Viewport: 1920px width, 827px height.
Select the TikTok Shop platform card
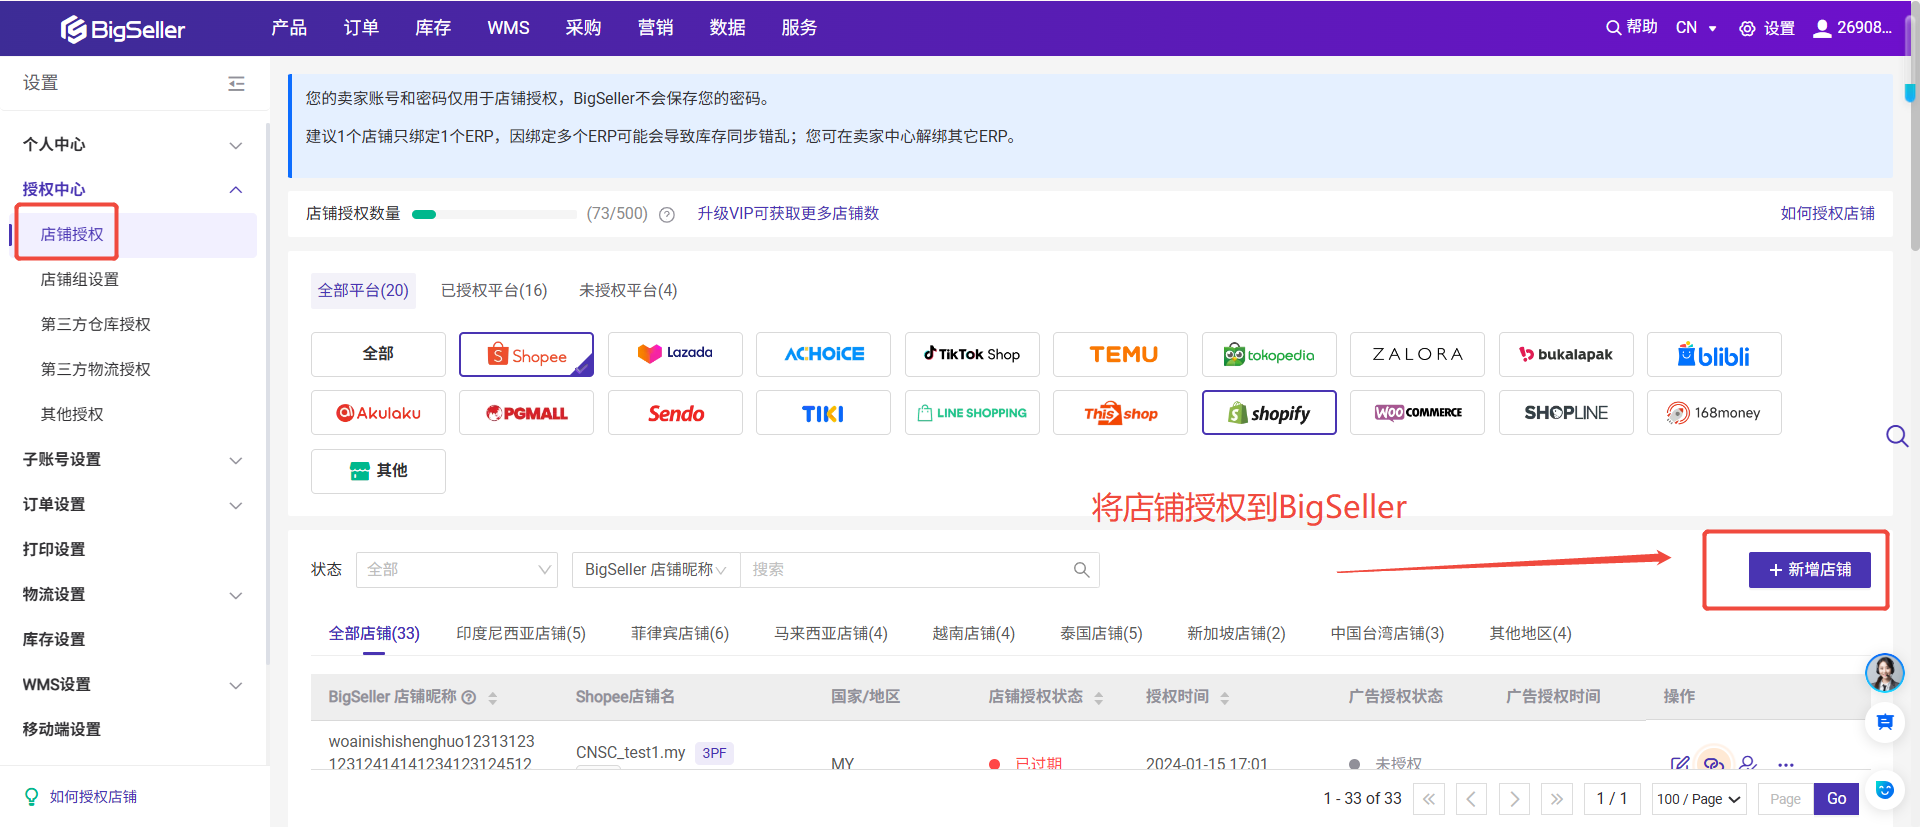[972, 354]
